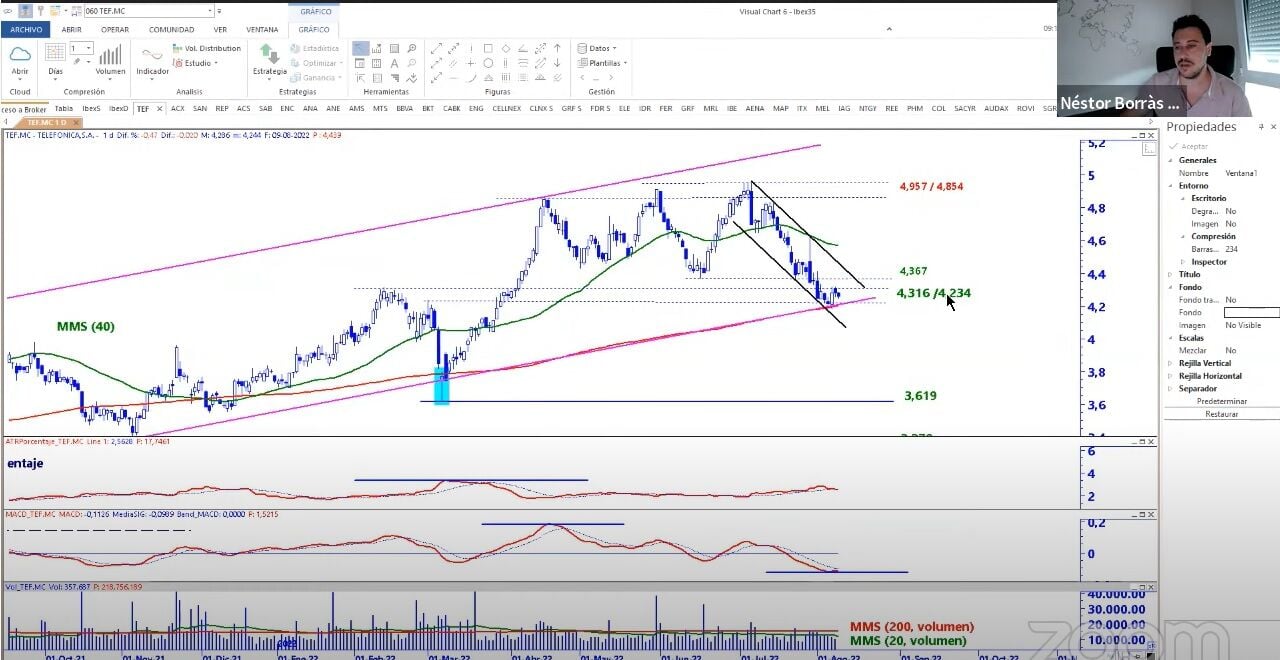
Task: Click the Fondo tra... value No
Action: [1230, 300]
